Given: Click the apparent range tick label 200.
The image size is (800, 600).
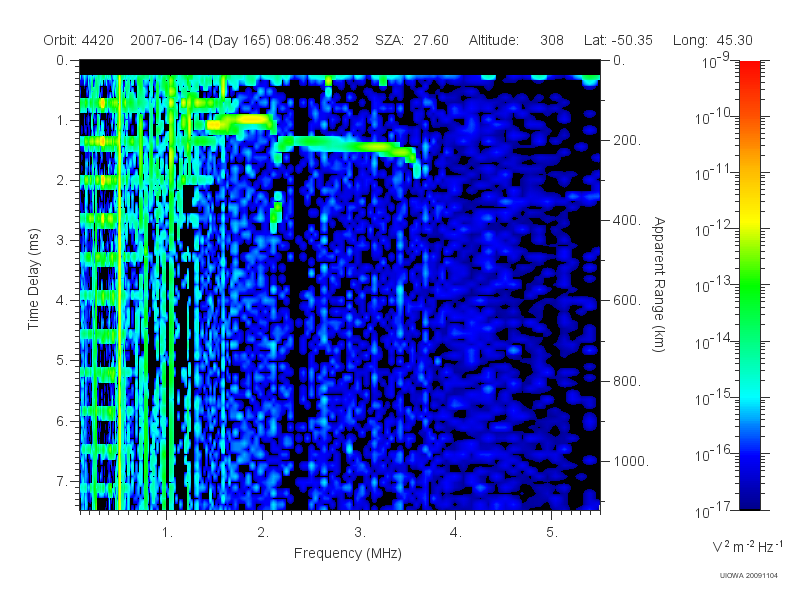Looking at the screenshot, I should tap(627, 140).
